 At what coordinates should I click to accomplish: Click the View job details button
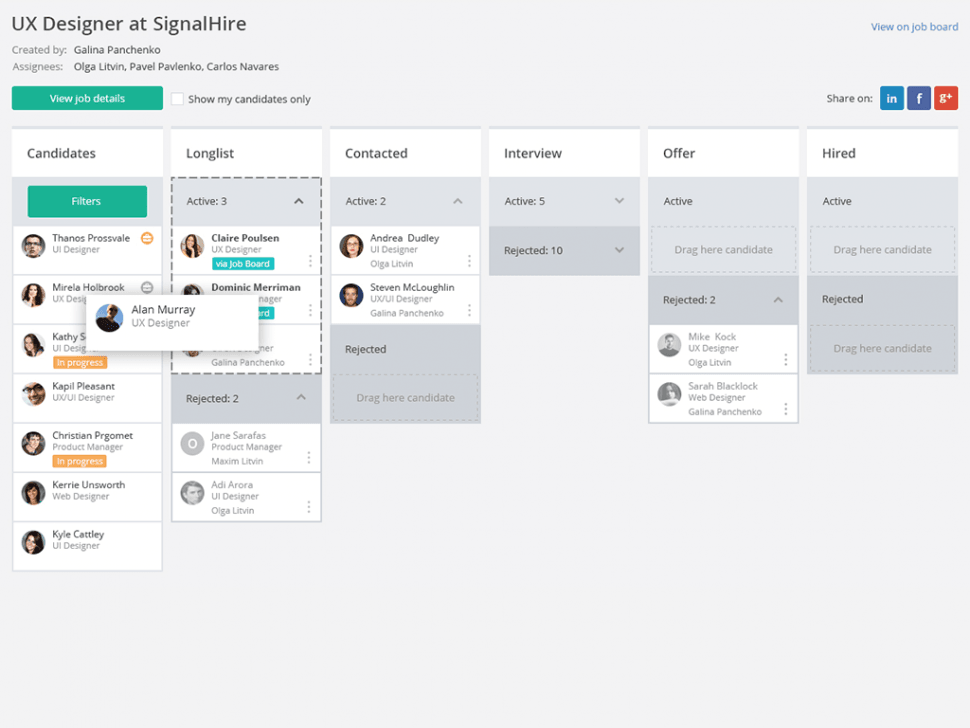coord(87,98)
